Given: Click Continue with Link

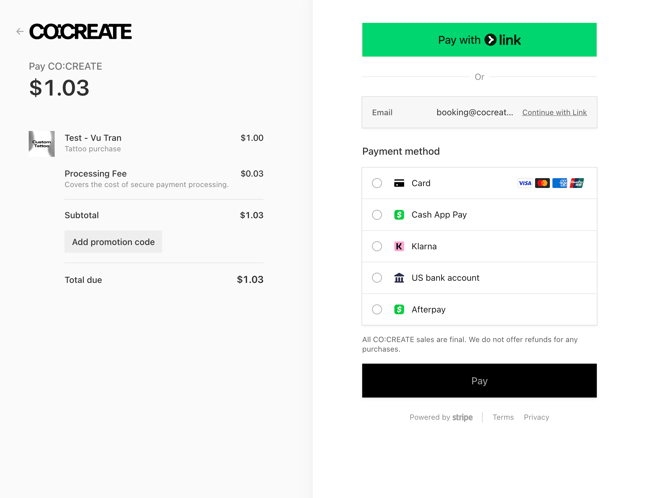Looking at the screenshot, I should [554, 113].
